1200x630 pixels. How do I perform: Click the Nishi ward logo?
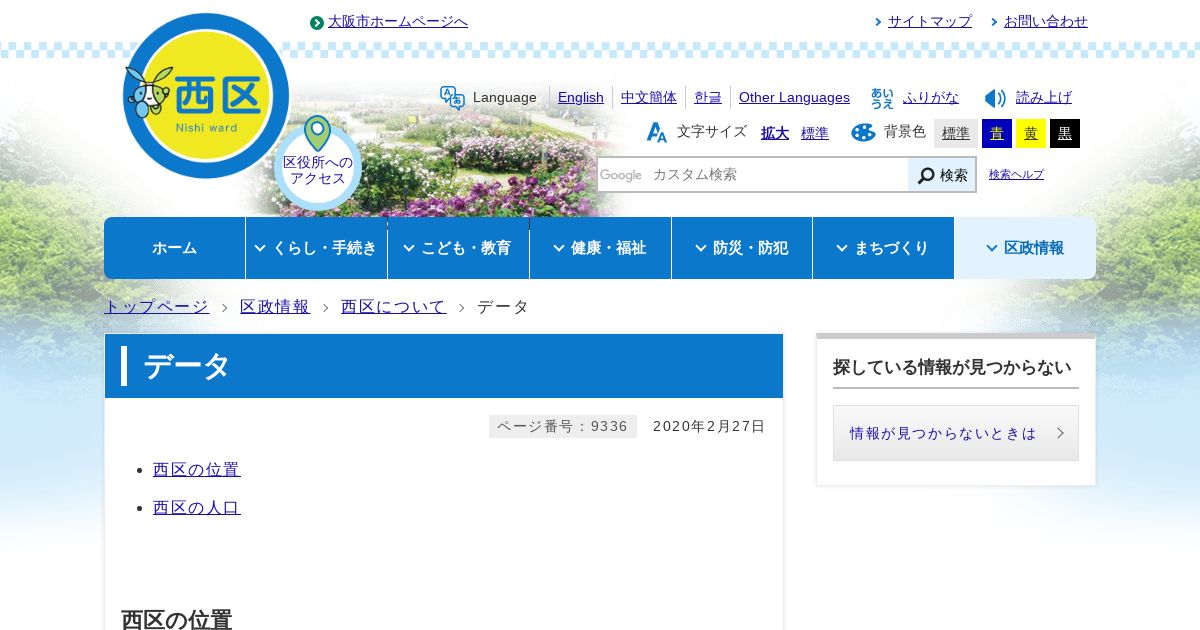point(206,96)
